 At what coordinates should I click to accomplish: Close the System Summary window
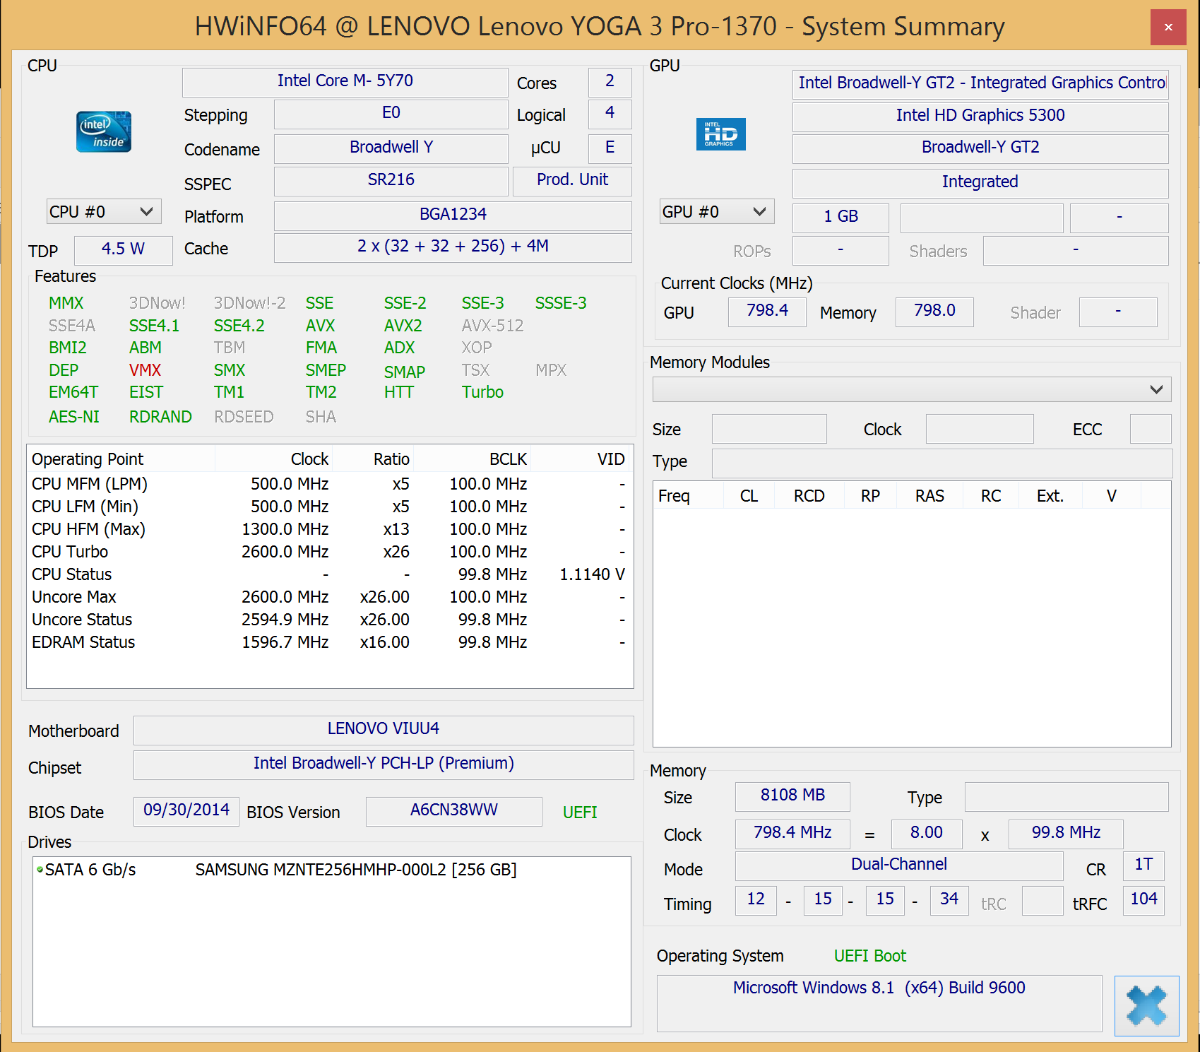point(1168,28)
